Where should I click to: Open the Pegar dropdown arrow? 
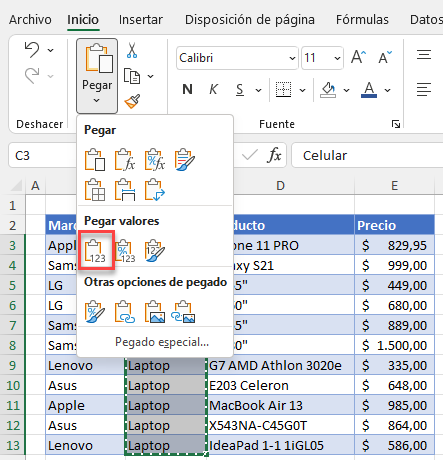tap(96, 100)
